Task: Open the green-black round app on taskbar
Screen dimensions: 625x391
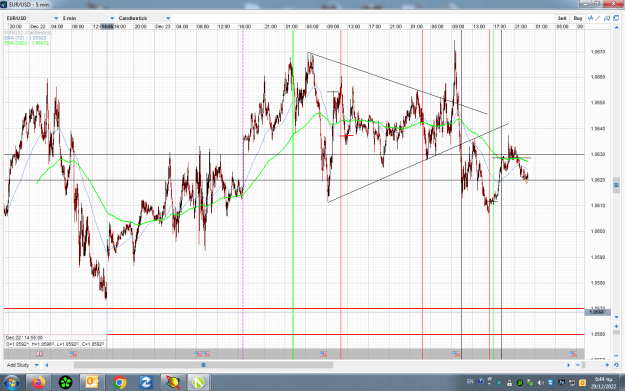Action: pyautogui.click(x=65, y=383)
